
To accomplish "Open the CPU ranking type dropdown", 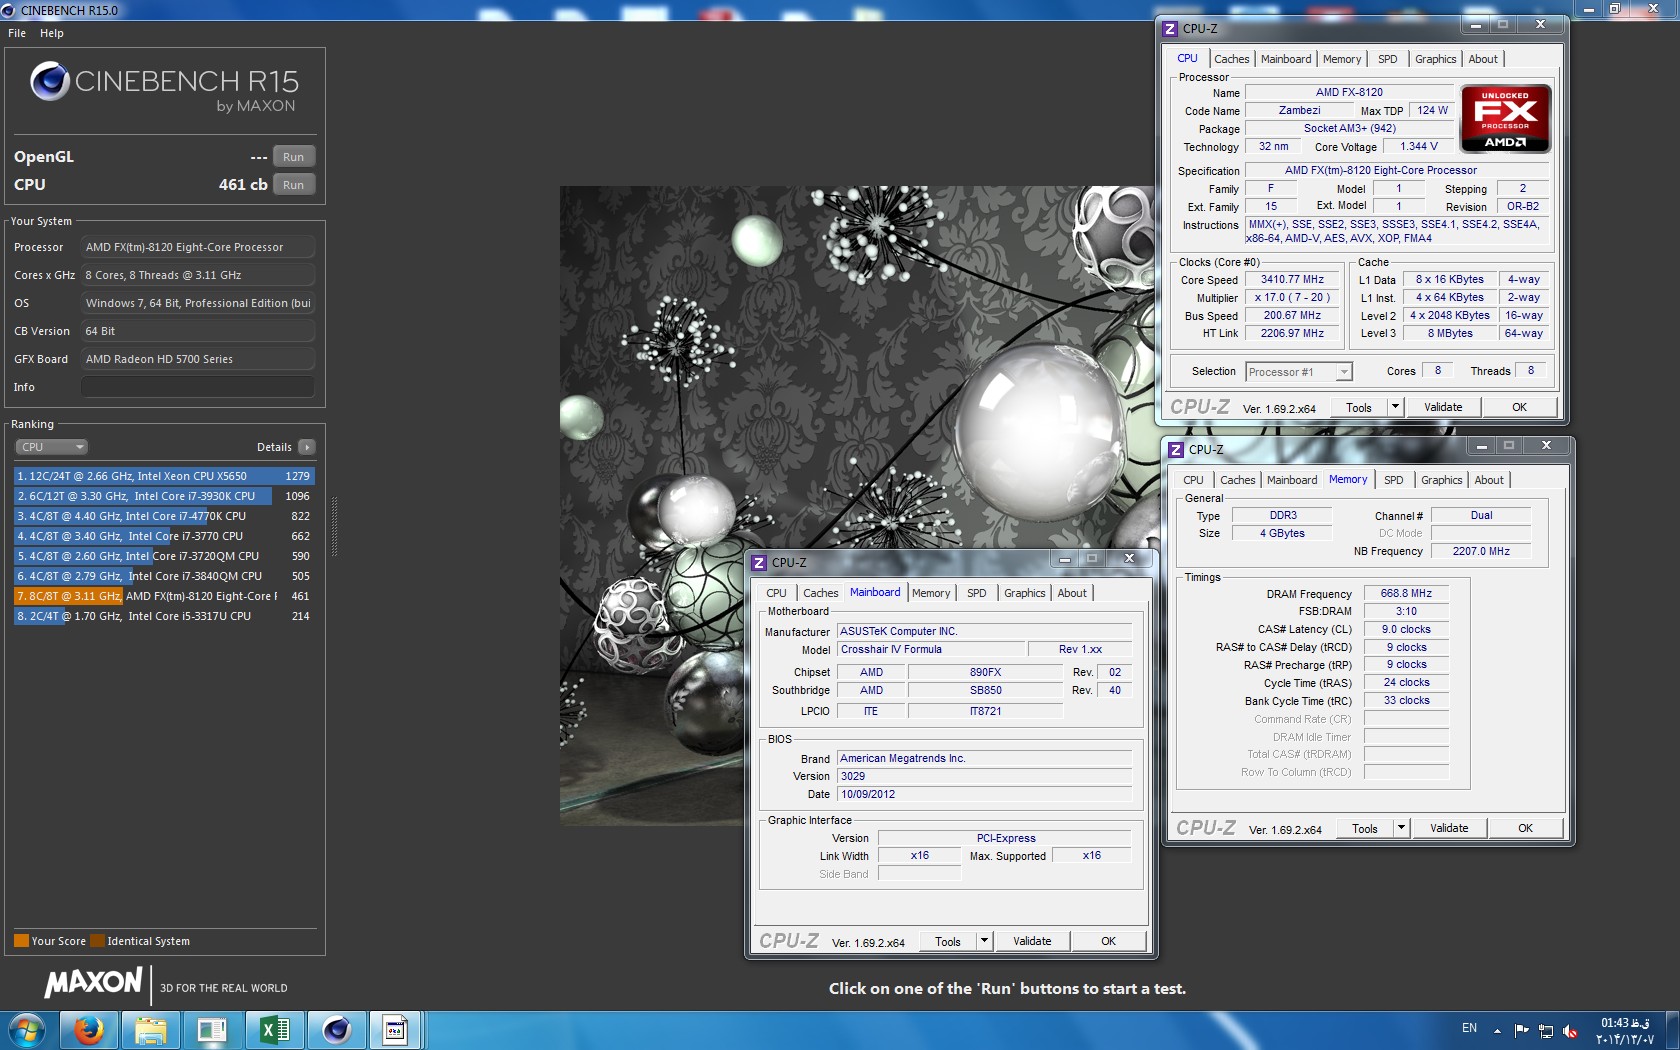I will 52,447.
